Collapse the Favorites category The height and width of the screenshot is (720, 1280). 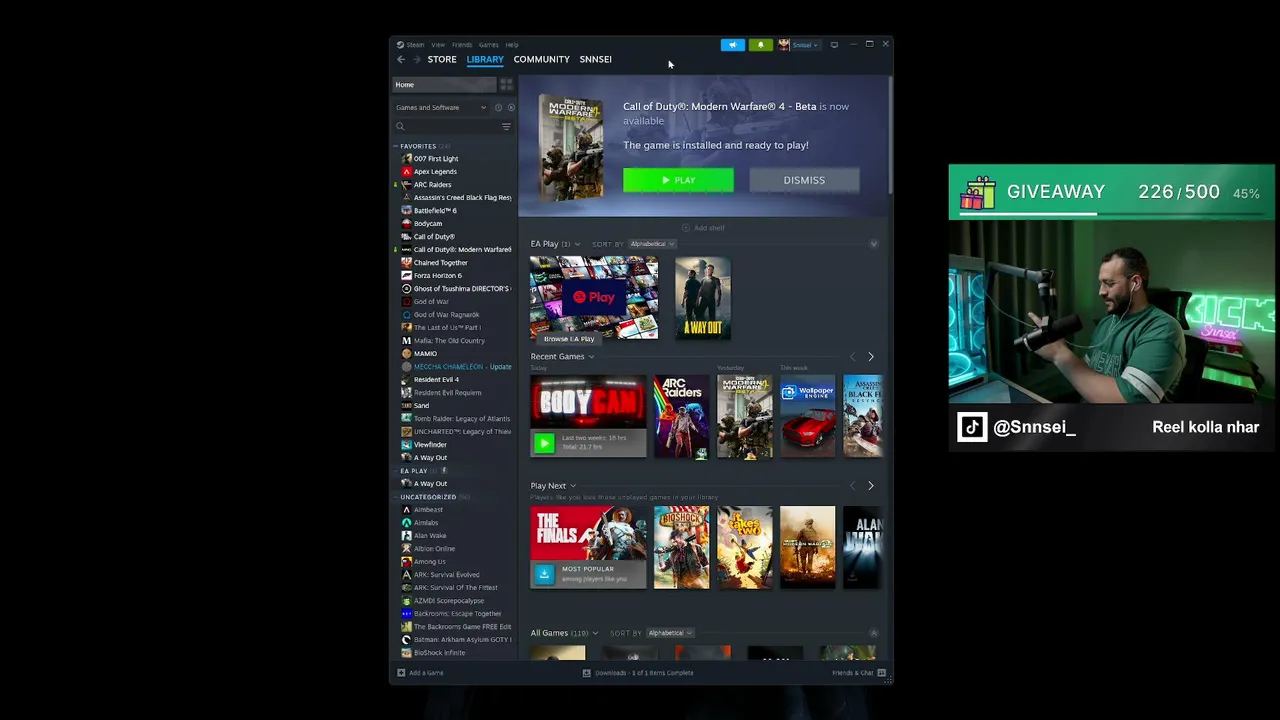(395, 147)
